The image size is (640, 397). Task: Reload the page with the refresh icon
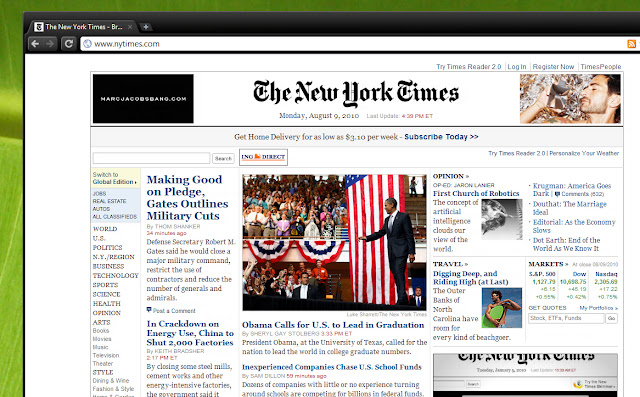[69, 44]
